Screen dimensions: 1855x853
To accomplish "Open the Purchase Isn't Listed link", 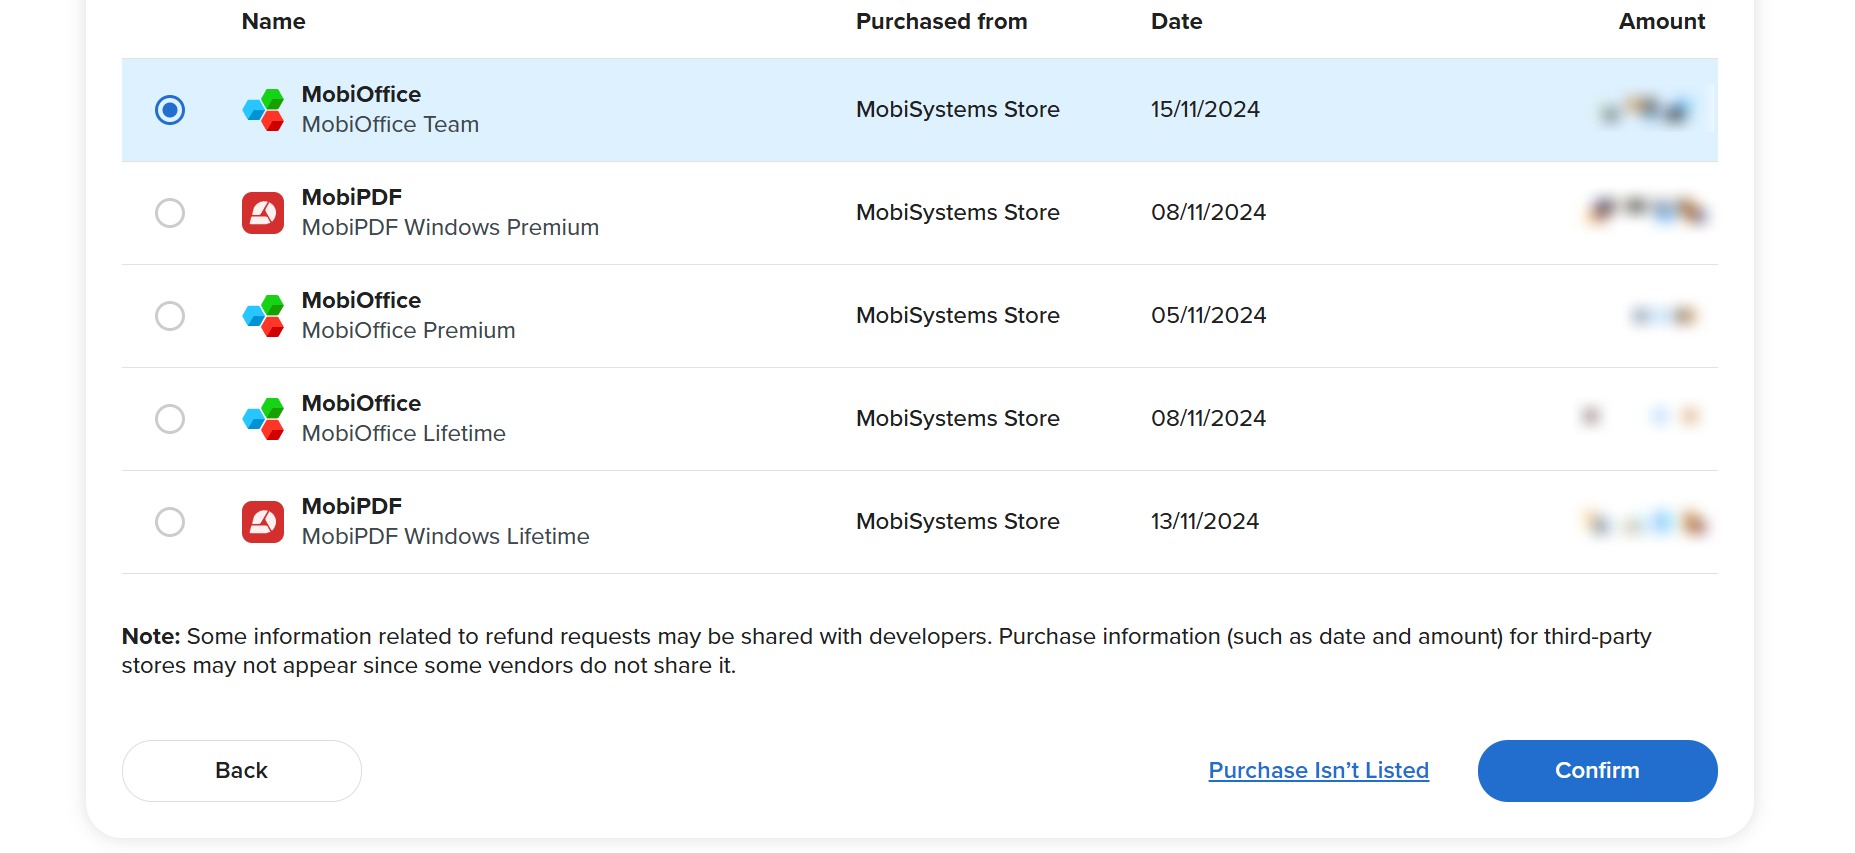I will (x=1318, y=770).
